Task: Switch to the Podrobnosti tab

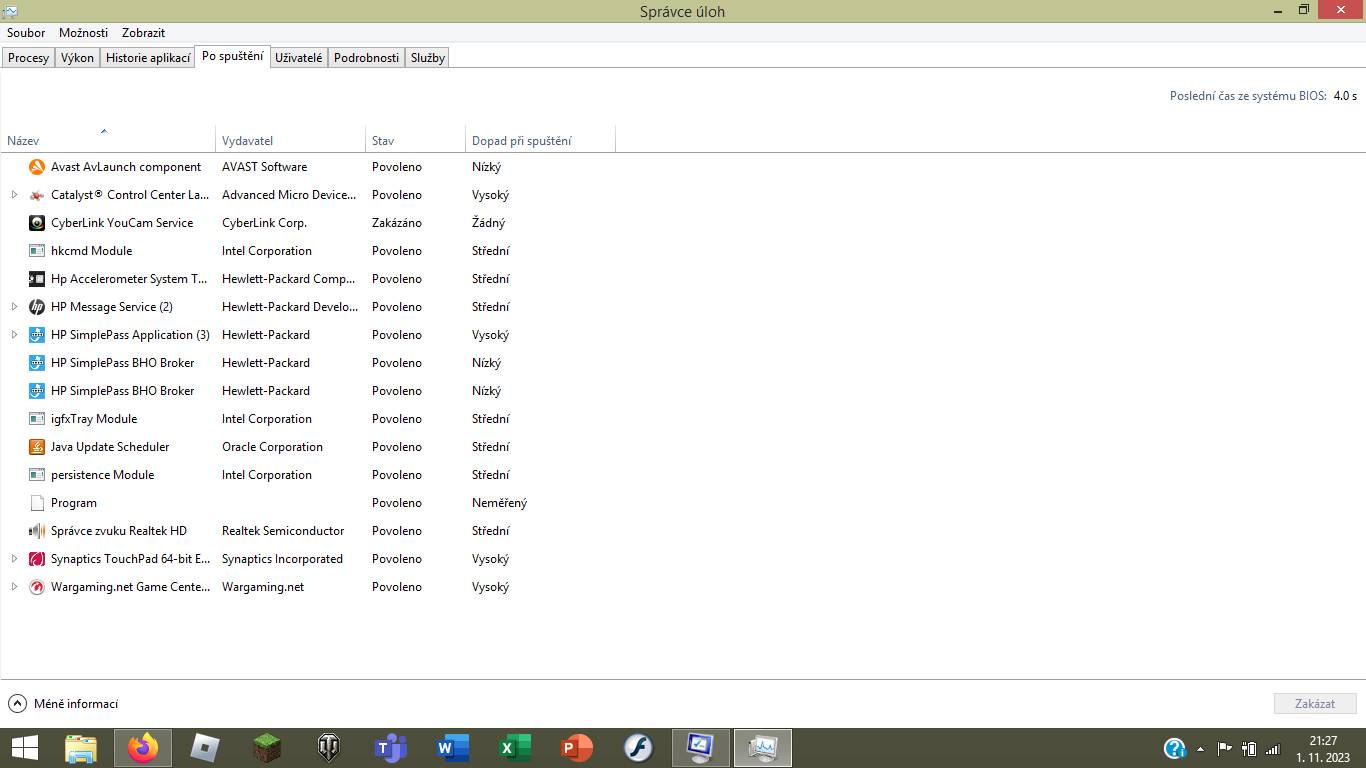Action: pos(366,58)
